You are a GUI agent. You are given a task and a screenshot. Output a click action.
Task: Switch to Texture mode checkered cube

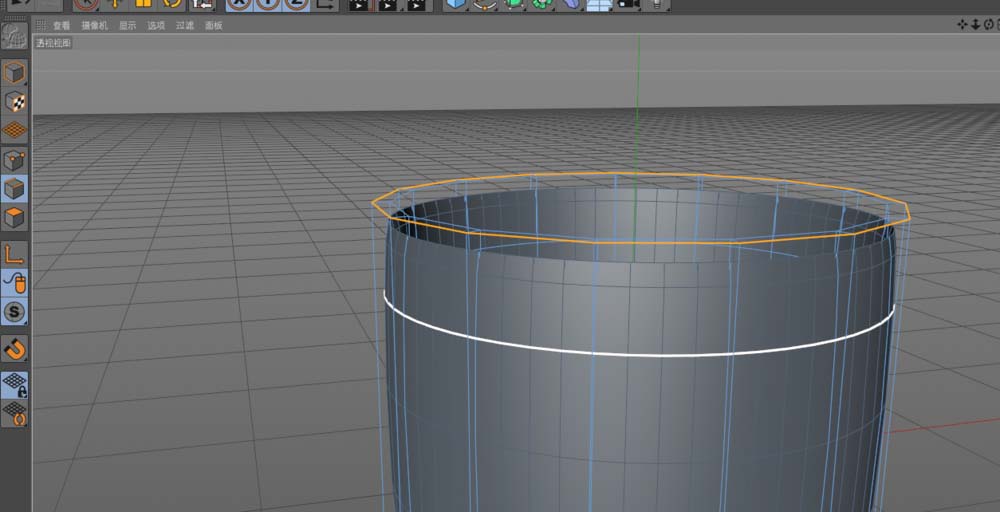[14, 101]
